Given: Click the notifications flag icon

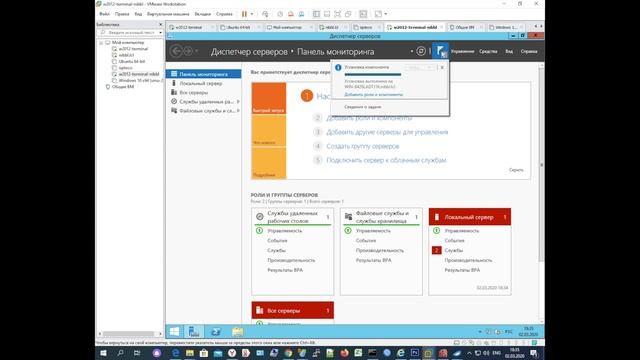Looking at the screenshot, I should pyautogui.click(x=440, y=51).
